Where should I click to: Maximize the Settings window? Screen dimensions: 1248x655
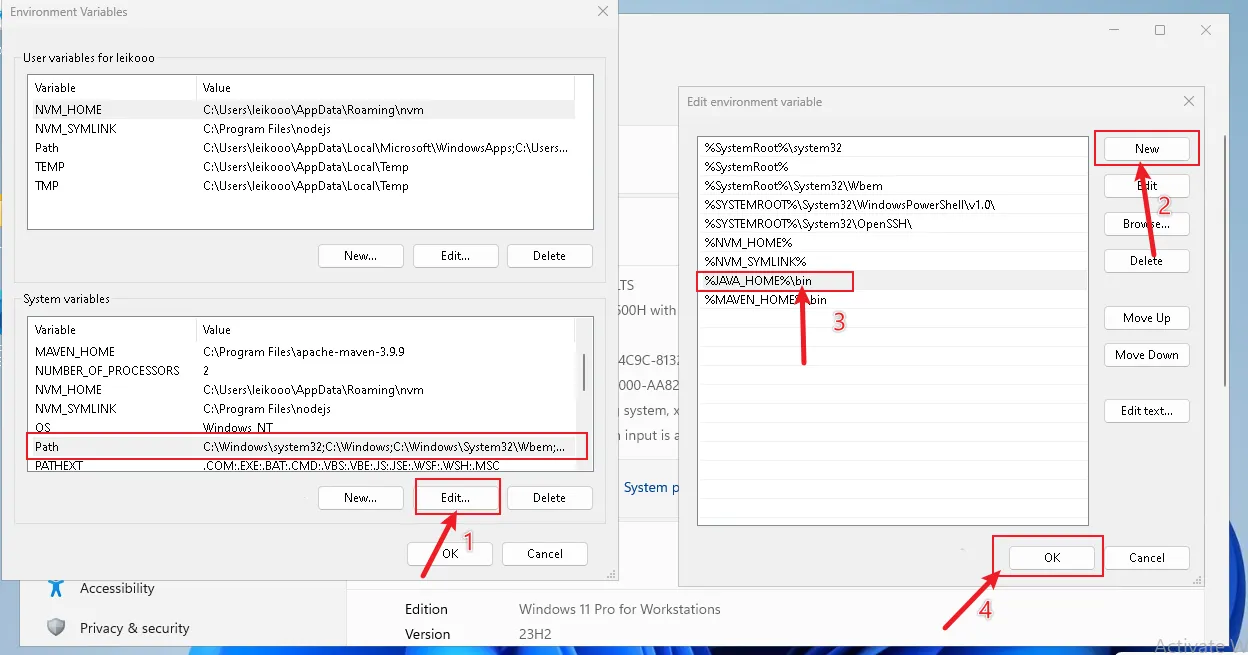[x=1160, y=30]
